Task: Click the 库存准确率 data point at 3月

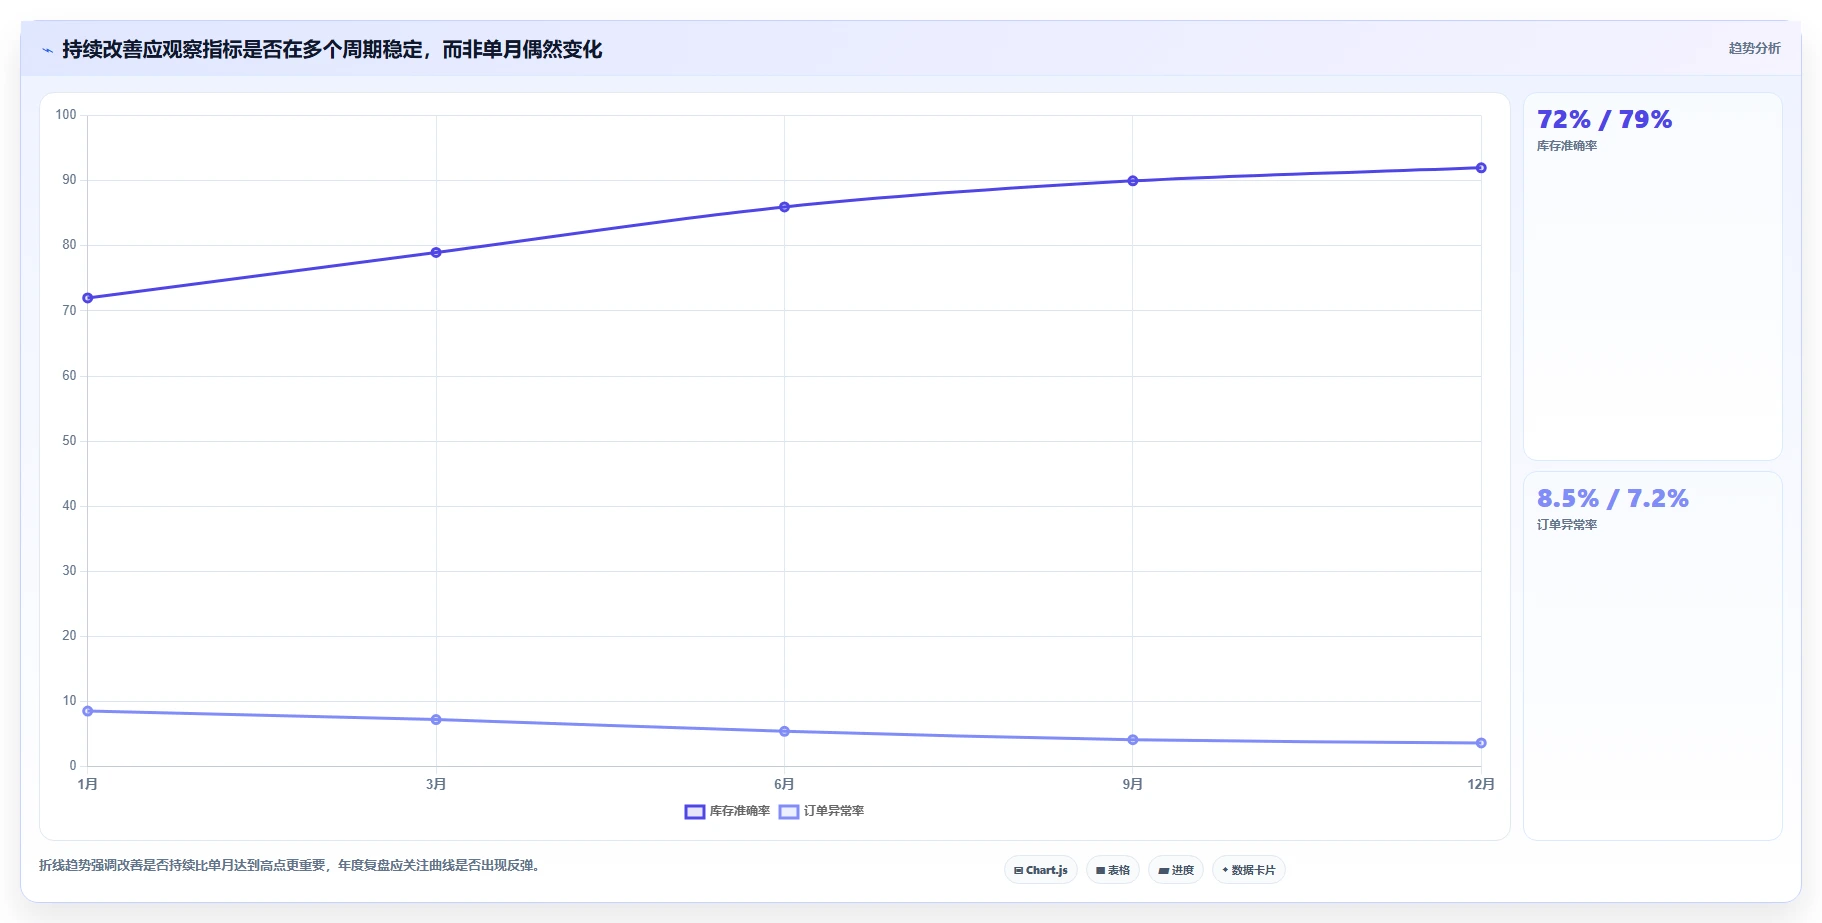Action: (x=436, y=252)
